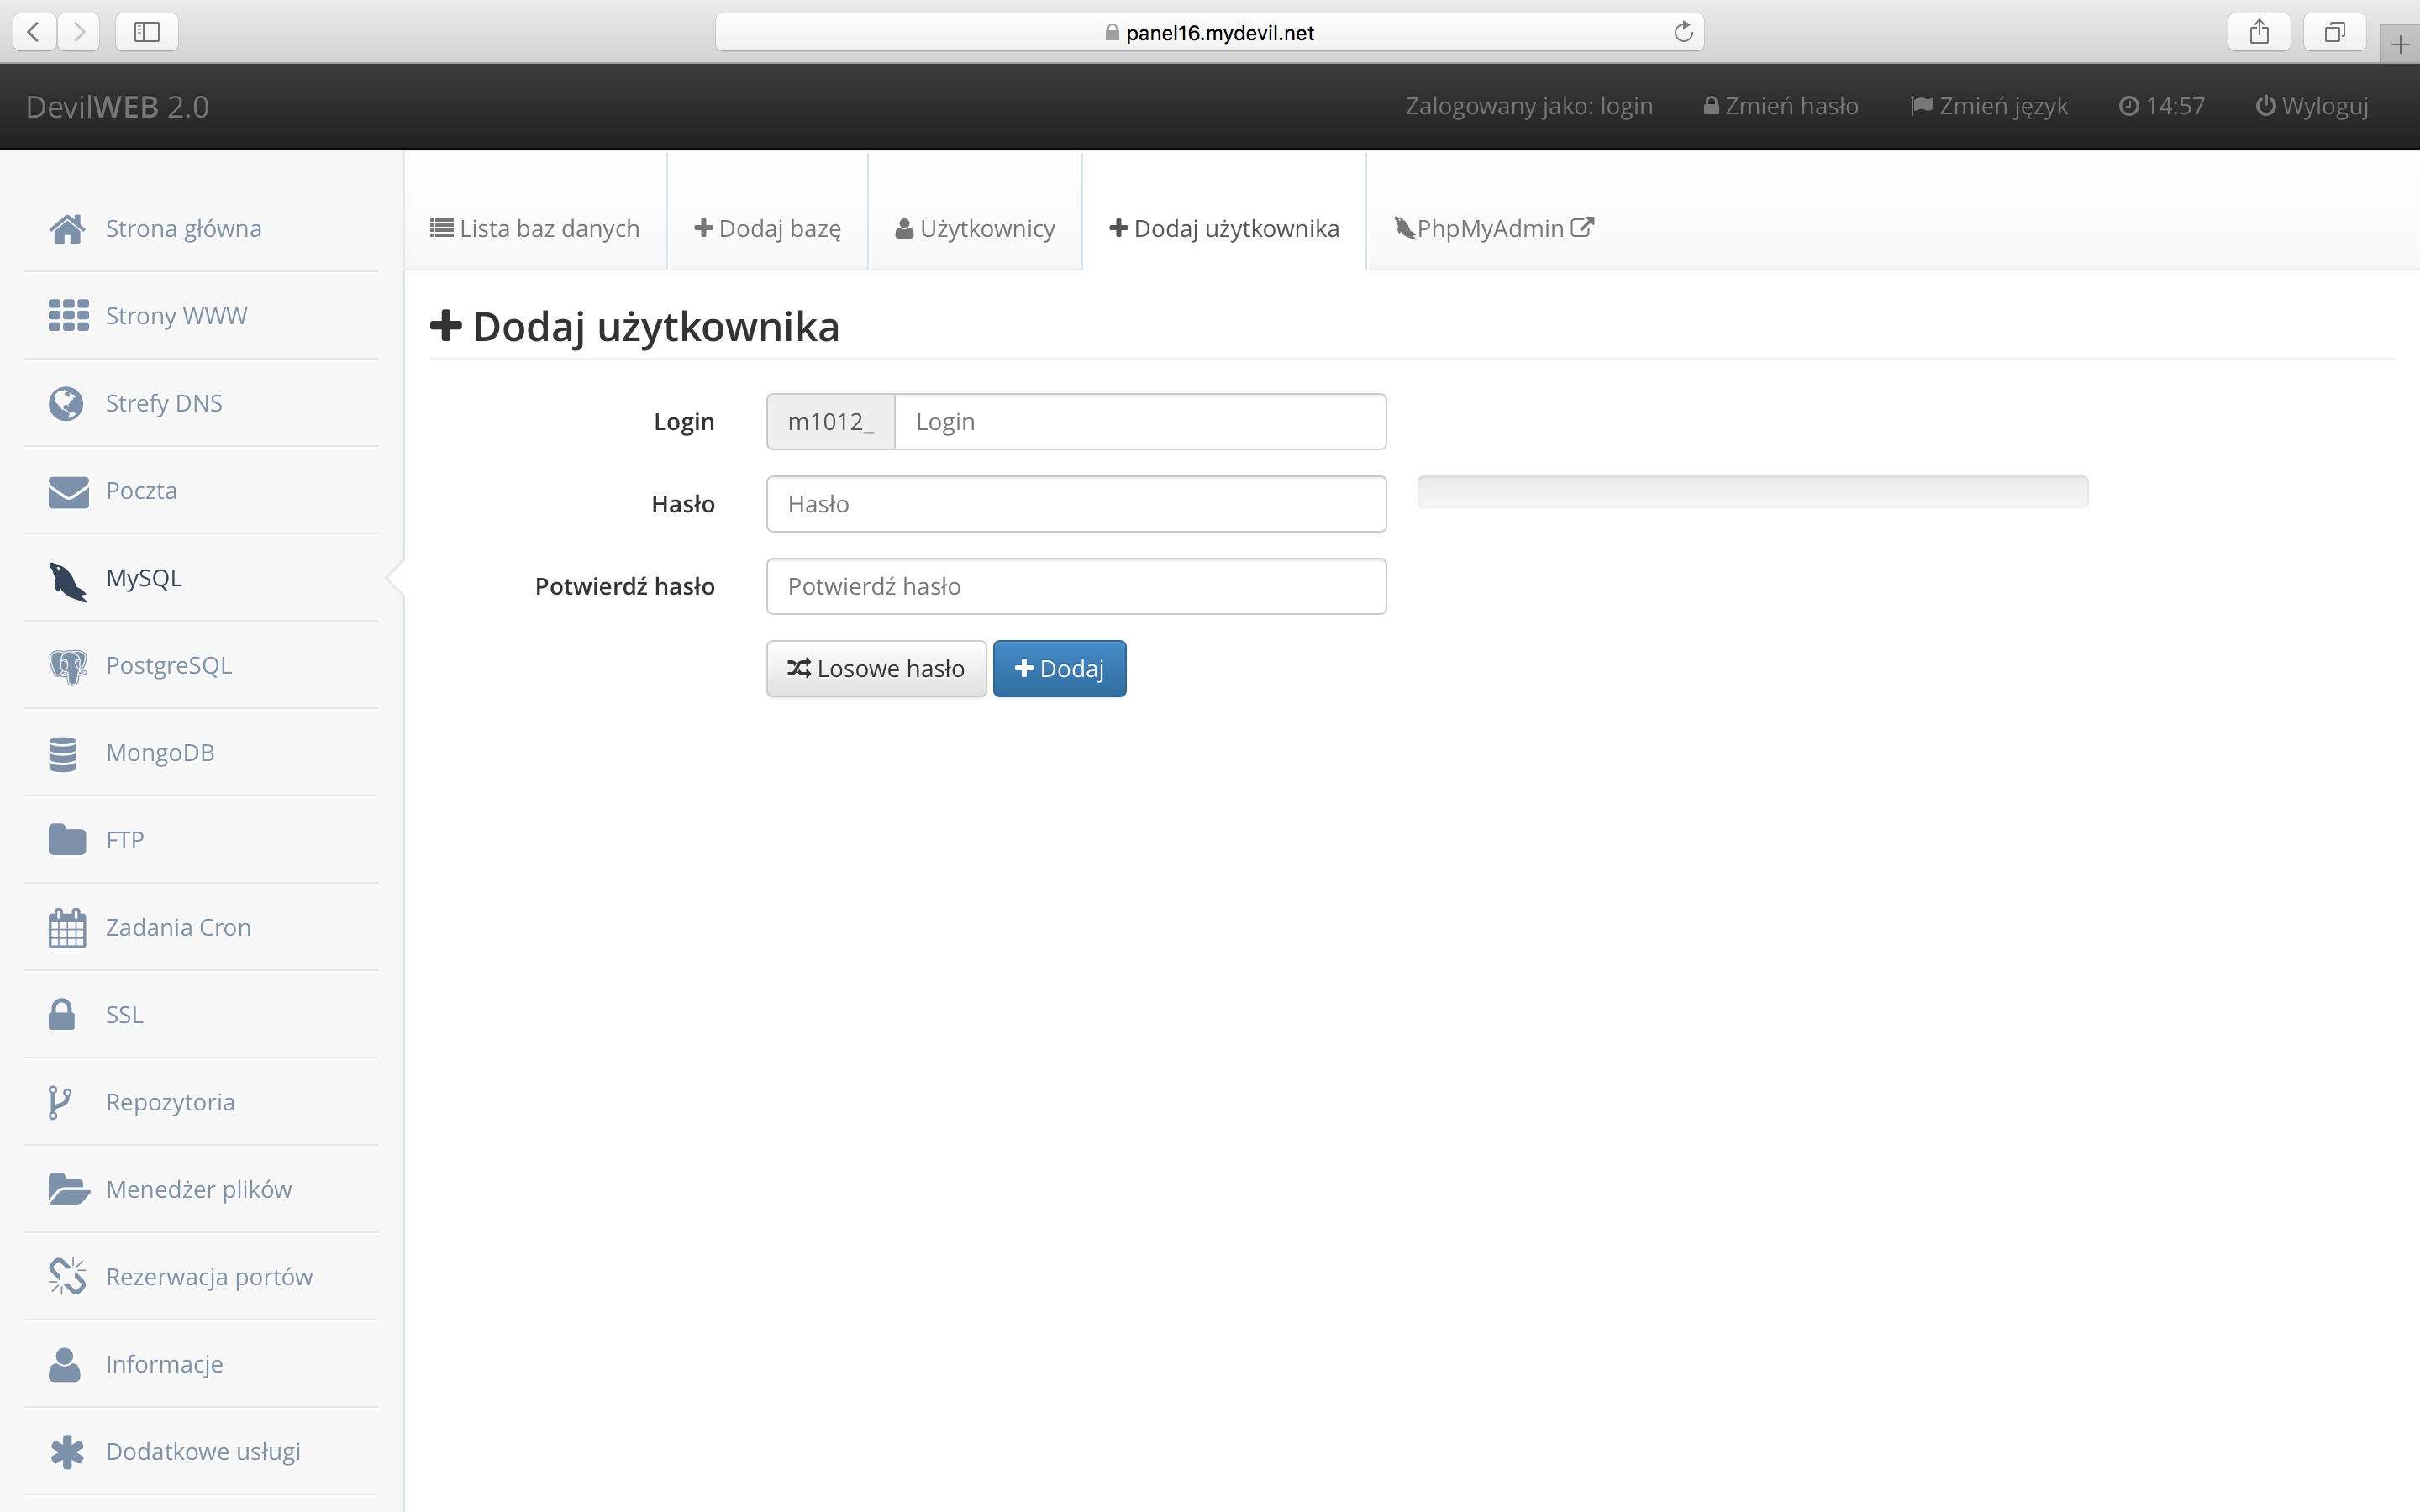Open Repozytoria via git branch icon
Screen dimensions: 2420x1512
coord(60,1101)
